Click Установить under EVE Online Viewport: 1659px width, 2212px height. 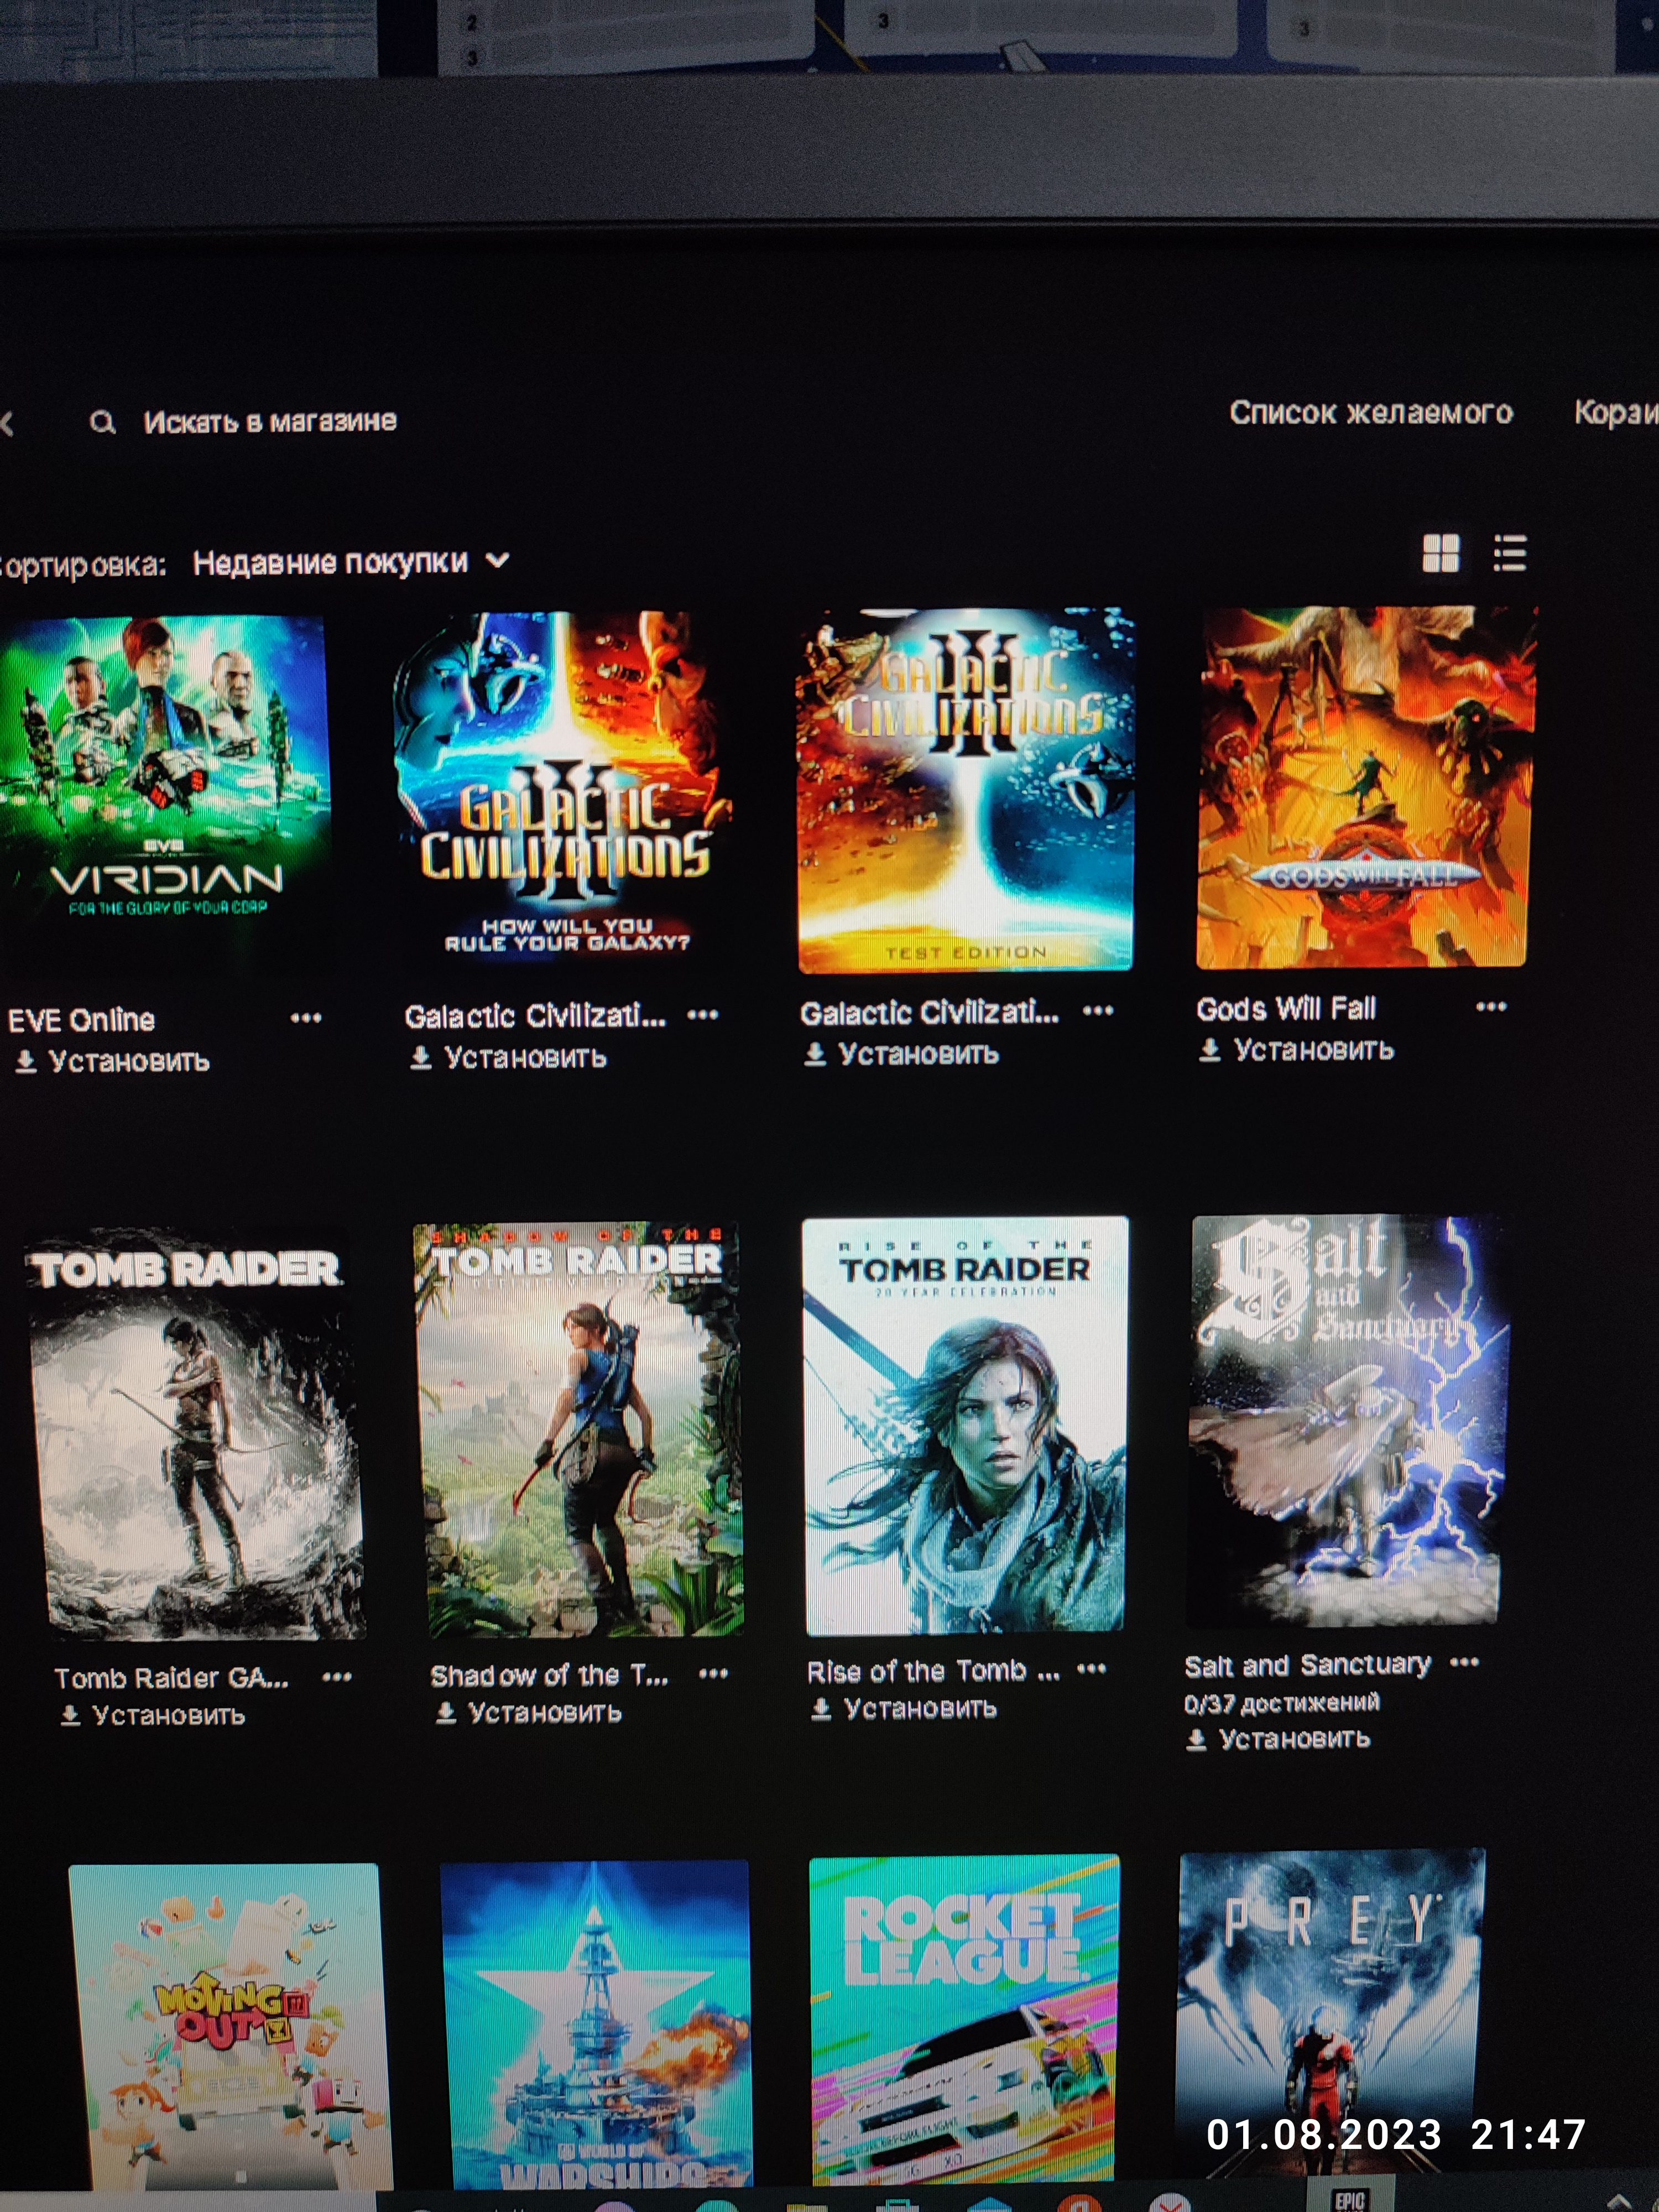coord(112,1061)
